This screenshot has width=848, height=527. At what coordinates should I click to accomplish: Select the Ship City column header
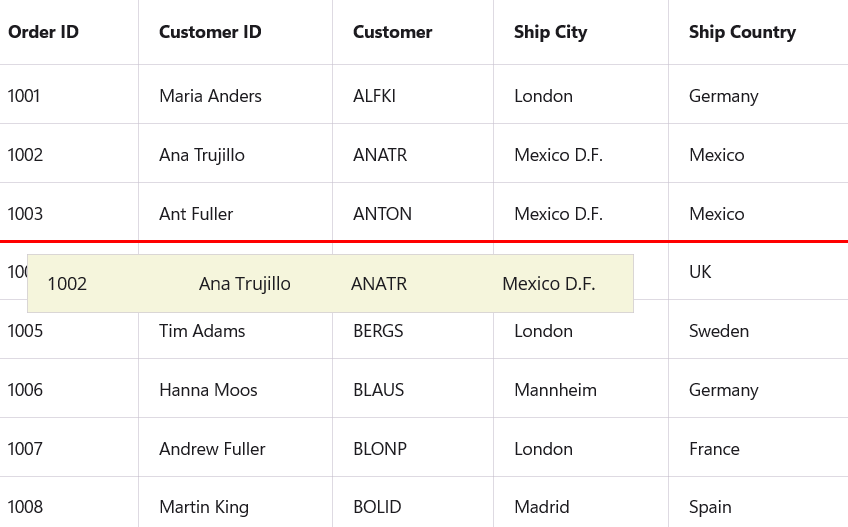550,32
